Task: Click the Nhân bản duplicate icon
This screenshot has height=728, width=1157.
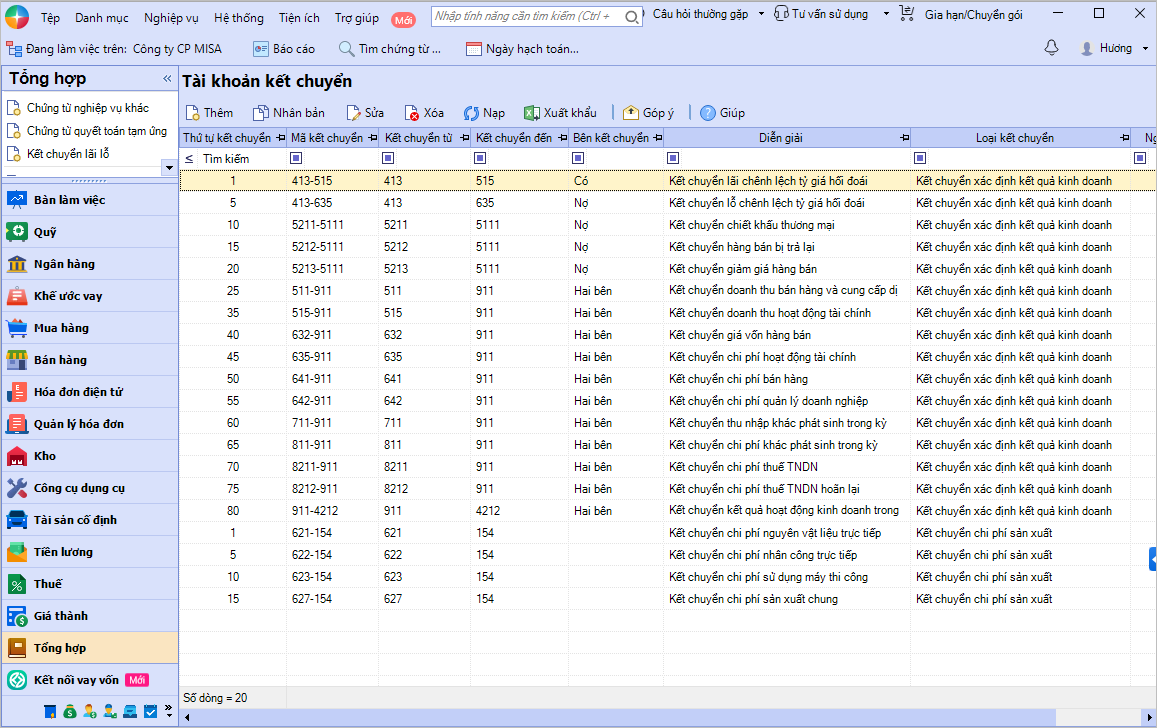Action: pos(261,113)
